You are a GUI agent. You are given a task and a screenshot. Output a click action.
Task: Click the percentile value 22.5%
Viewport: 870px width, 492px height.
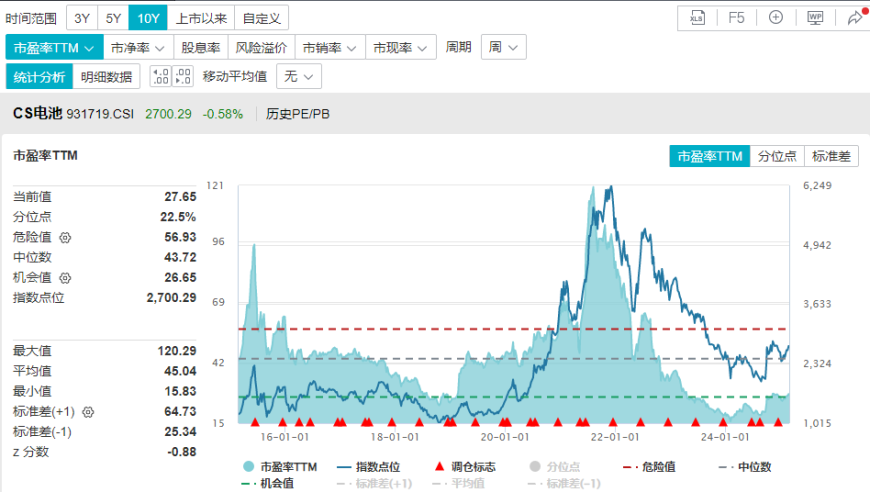[x=178, y=217]
